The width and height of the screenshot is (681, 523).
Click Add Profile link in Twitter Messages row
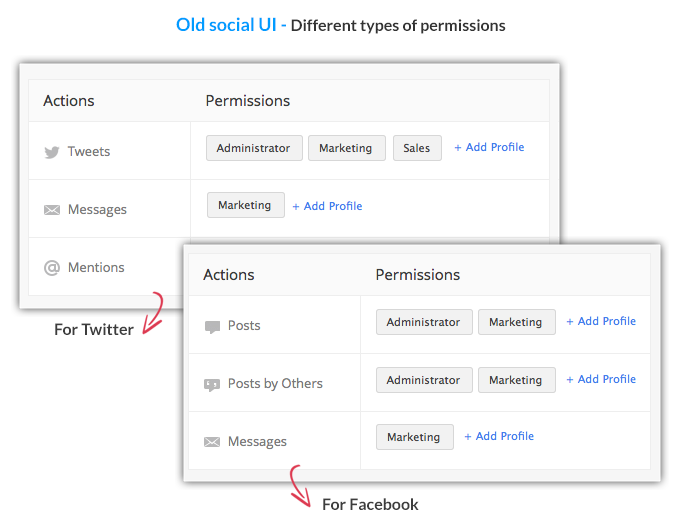[x=327, y=206]
